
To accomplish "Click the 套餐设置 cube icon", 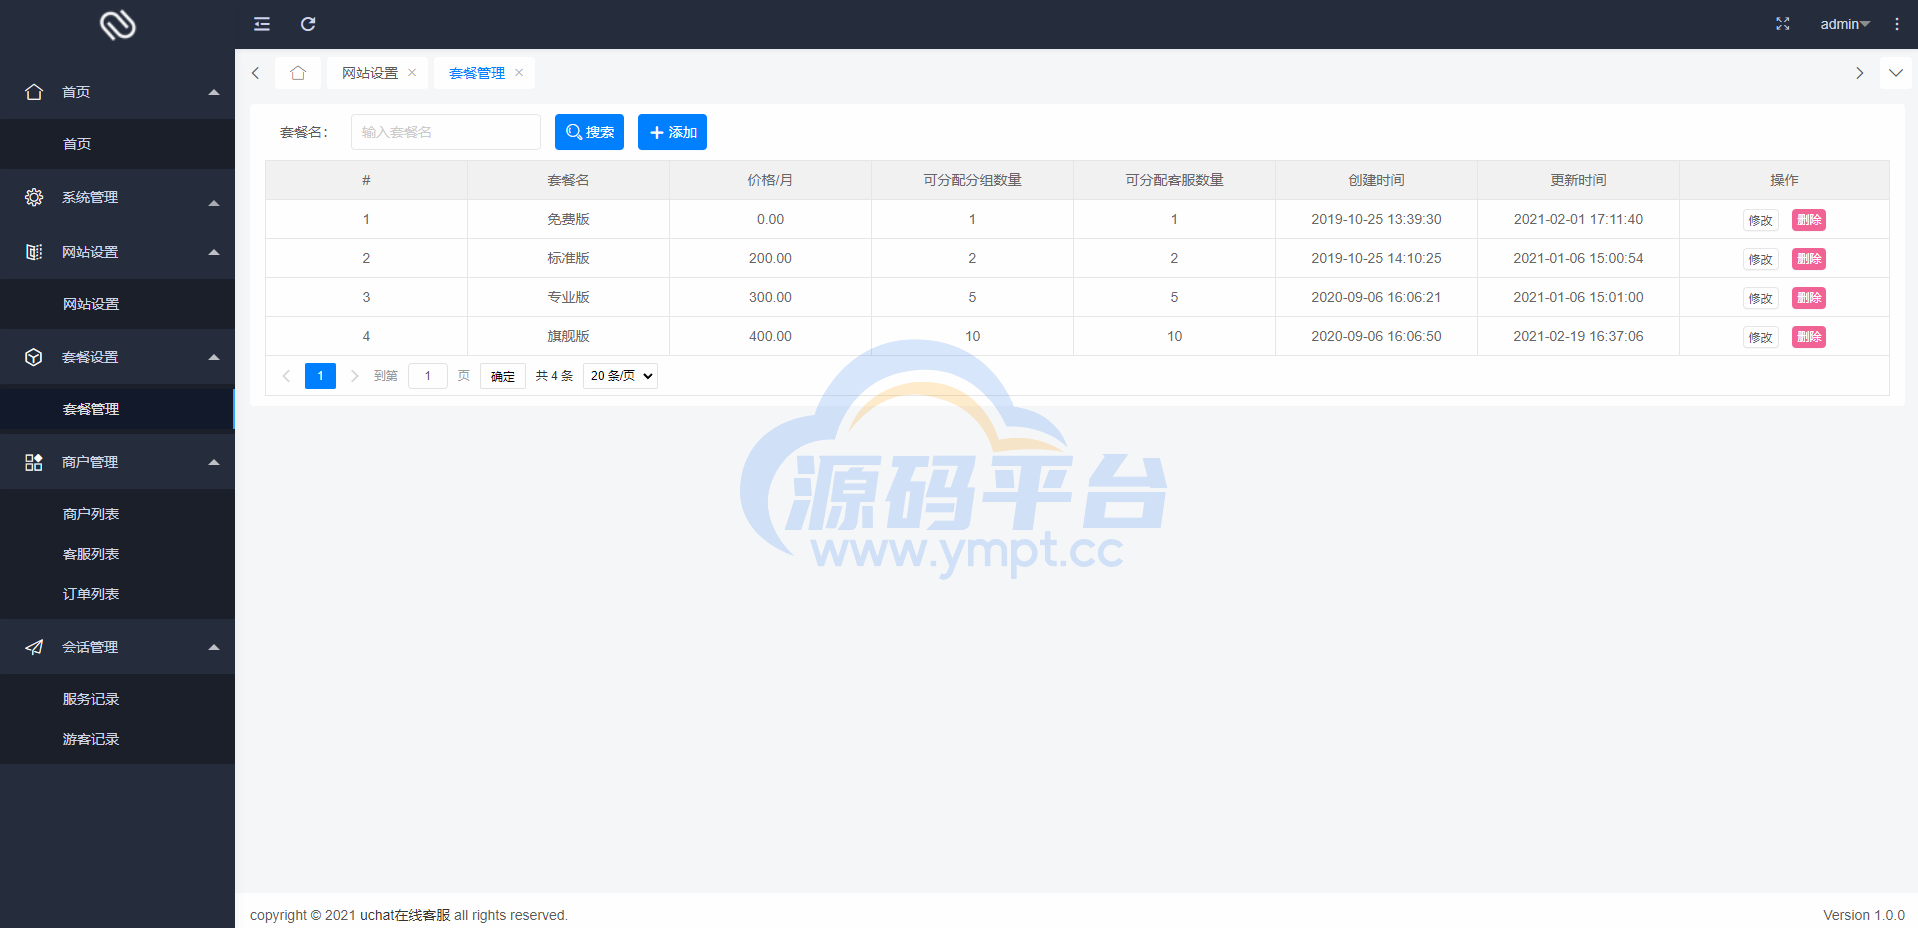I will click(34, 357).
